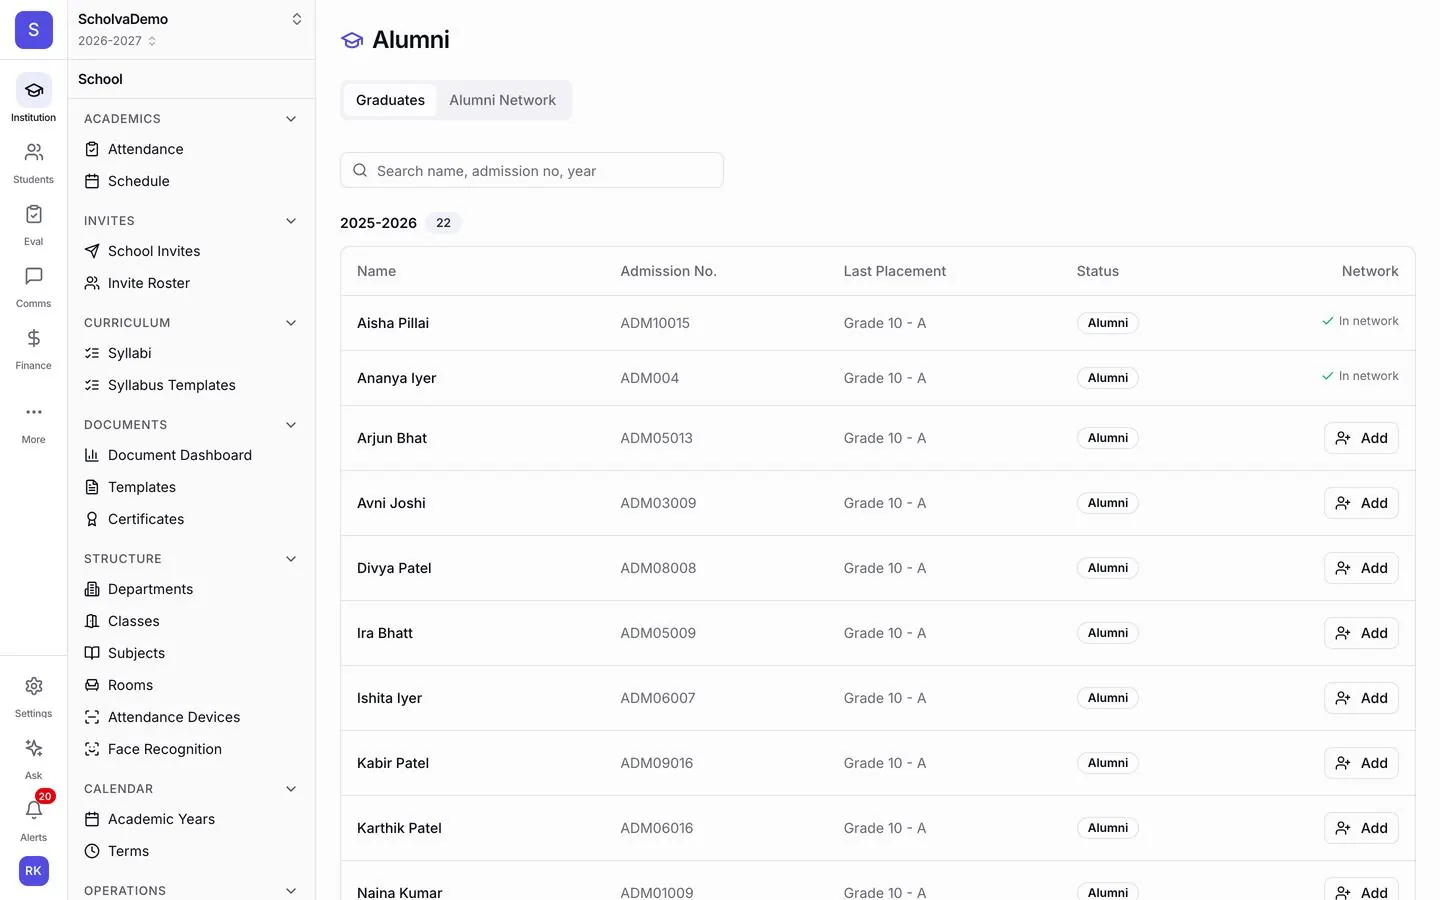Open the Alerts bell with 20 badge
Image resolution: width=1440 pixels, height=900 pixels.
pyautogui.click(x=33, y=811)
